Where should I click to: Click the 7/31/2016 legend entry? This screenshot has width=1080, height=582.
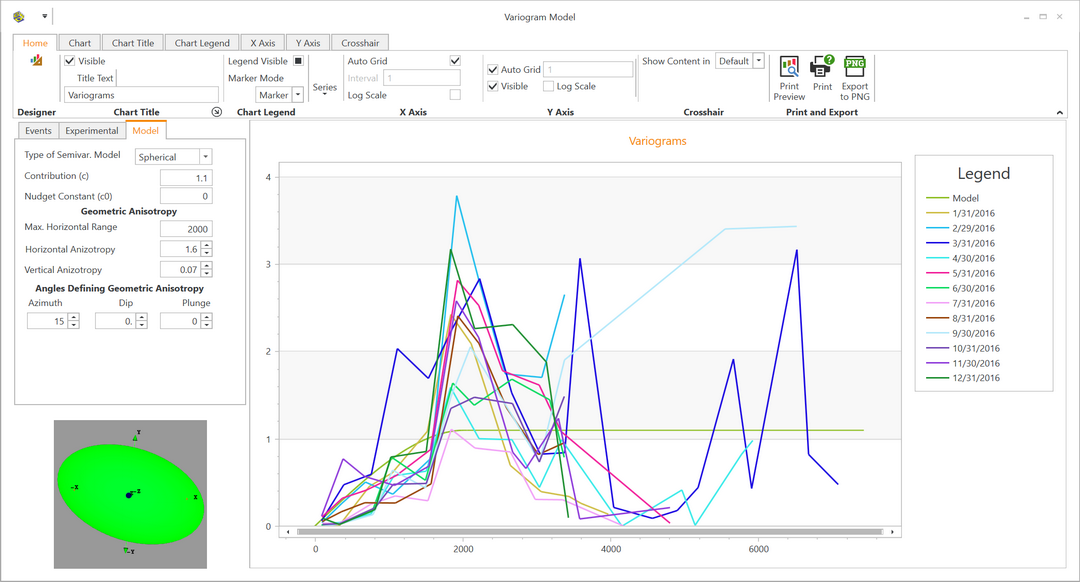pos(960,303)
